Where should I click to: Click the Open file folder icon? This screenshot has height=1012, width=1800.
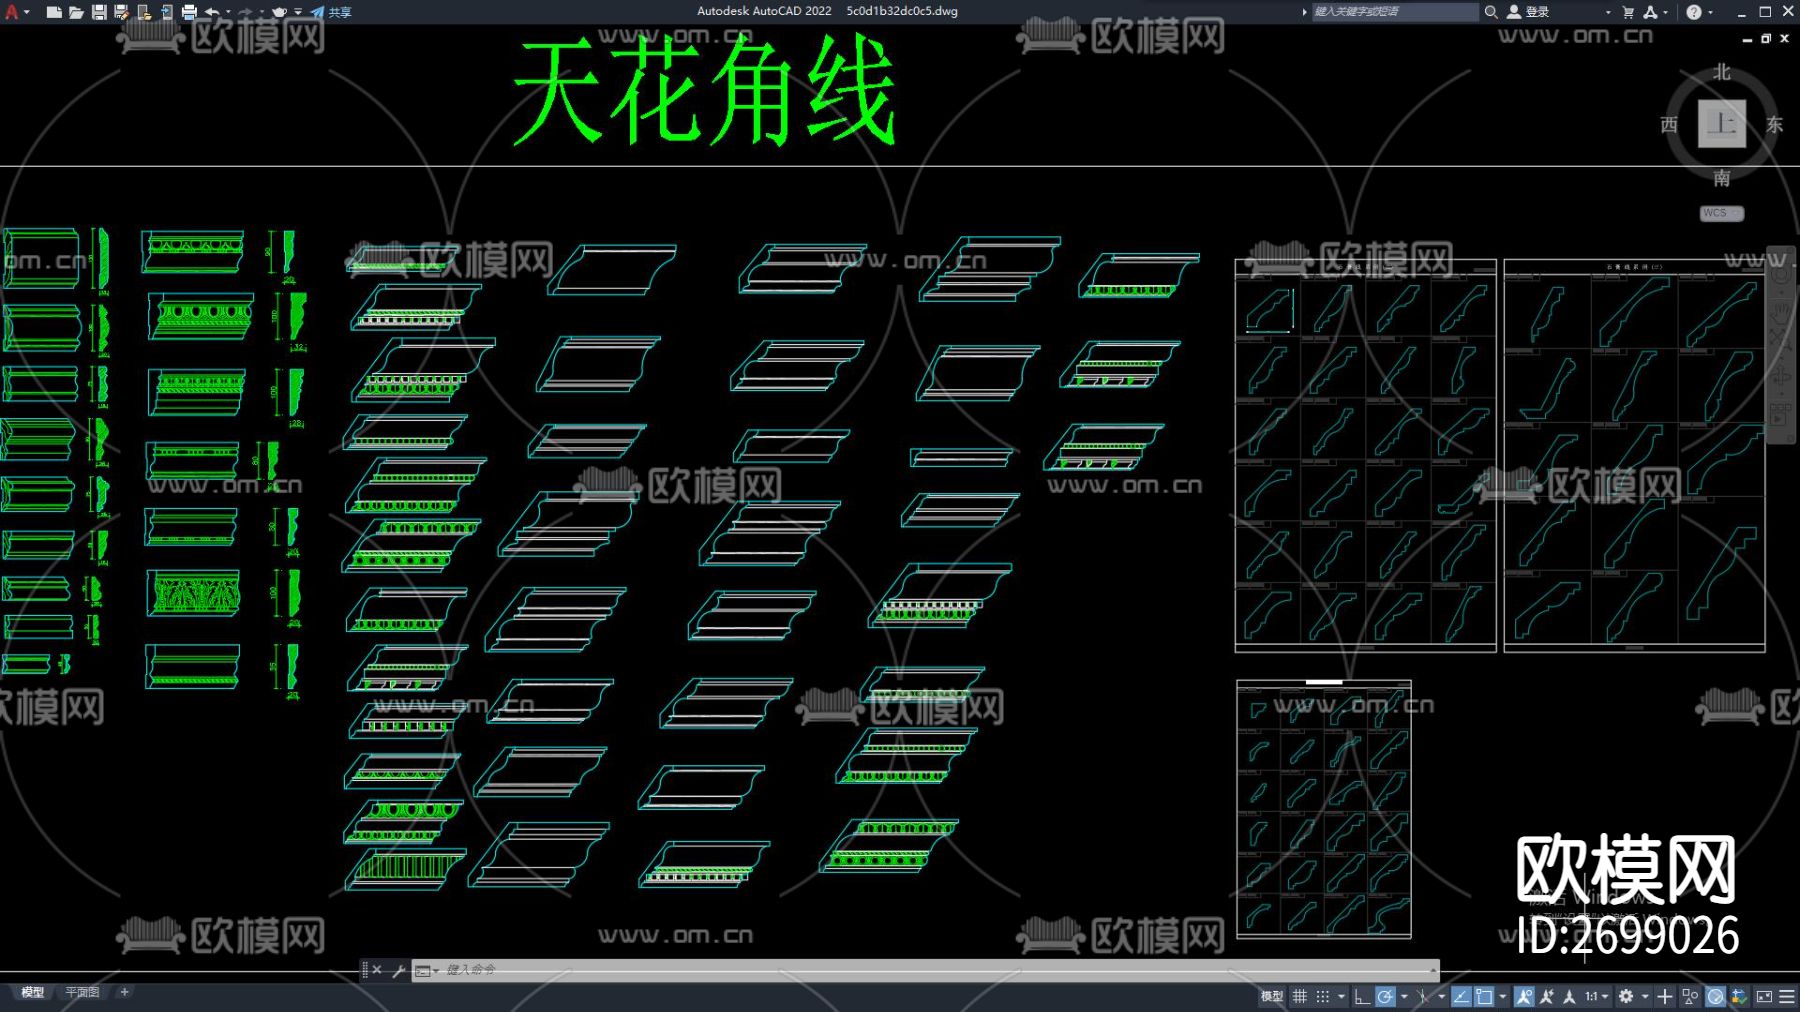76,12
